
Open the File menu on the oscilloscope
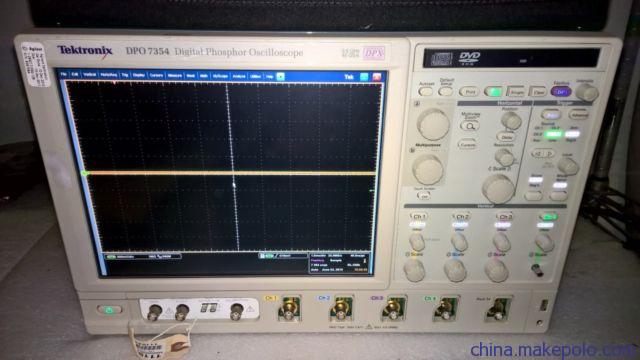click(x=64, y=75)
